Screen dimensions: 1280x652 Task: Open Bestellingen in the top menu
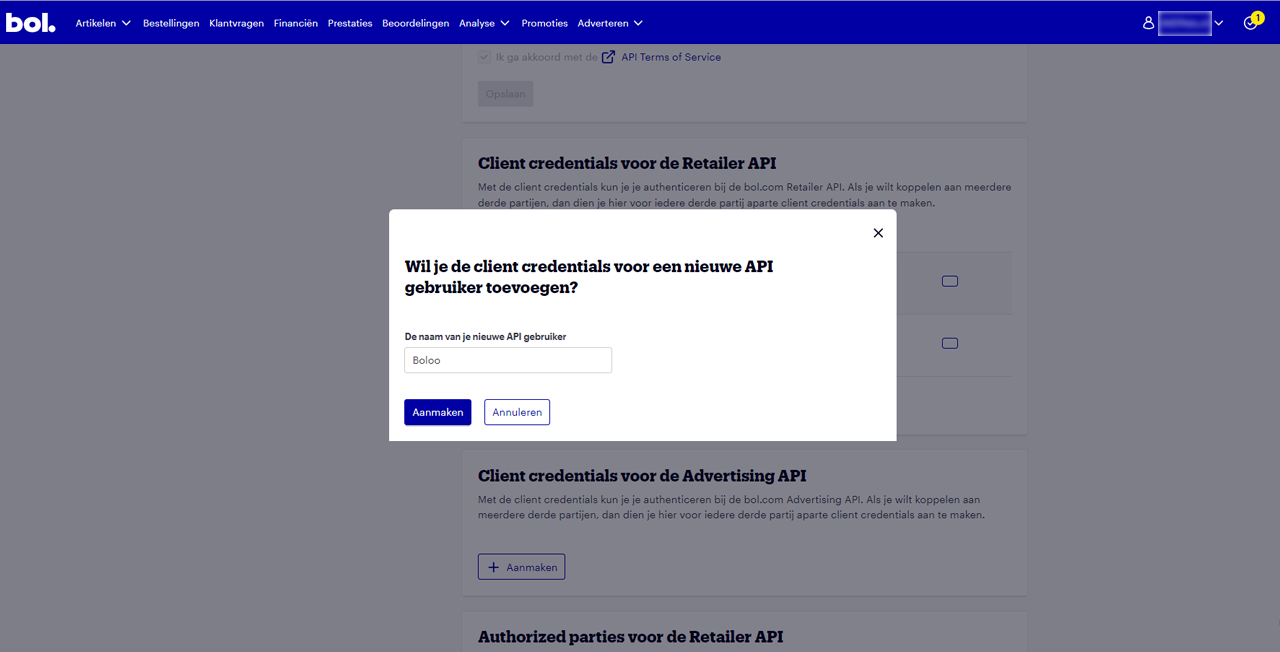(x=171, y=23)
